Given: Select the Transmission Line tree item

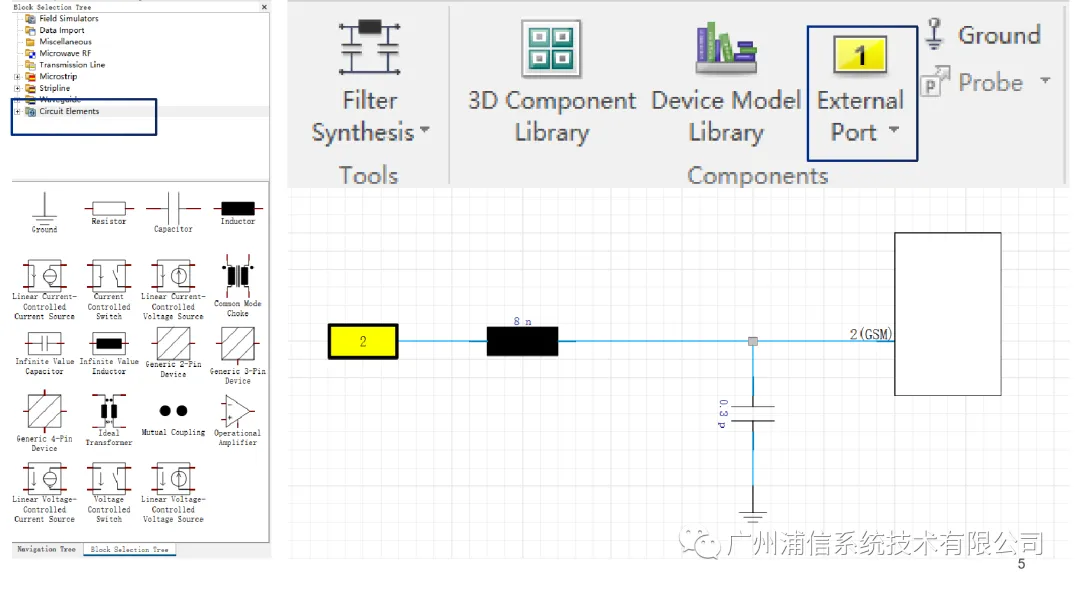Looking at the screenshot, I should click(x=72, y=65).
